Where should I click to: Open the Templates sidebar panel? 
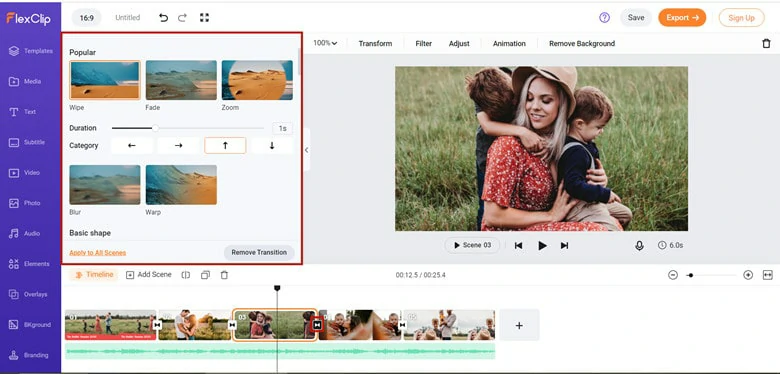tap(30, 51)
